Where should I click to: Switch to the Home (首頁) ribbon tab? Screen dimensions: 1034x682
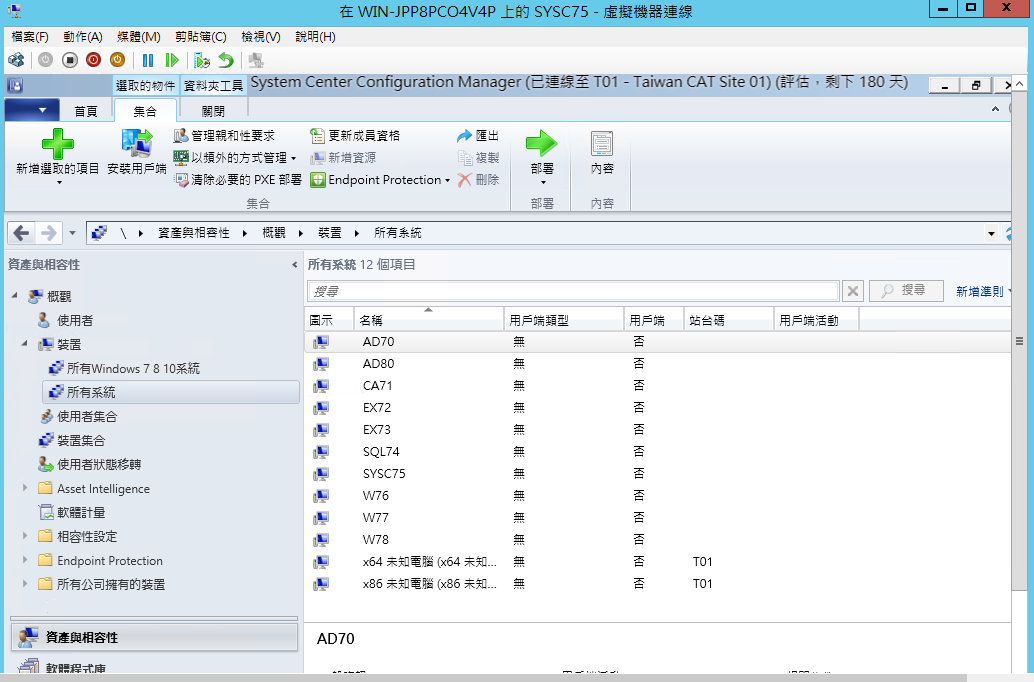click(x=86, y=111)
